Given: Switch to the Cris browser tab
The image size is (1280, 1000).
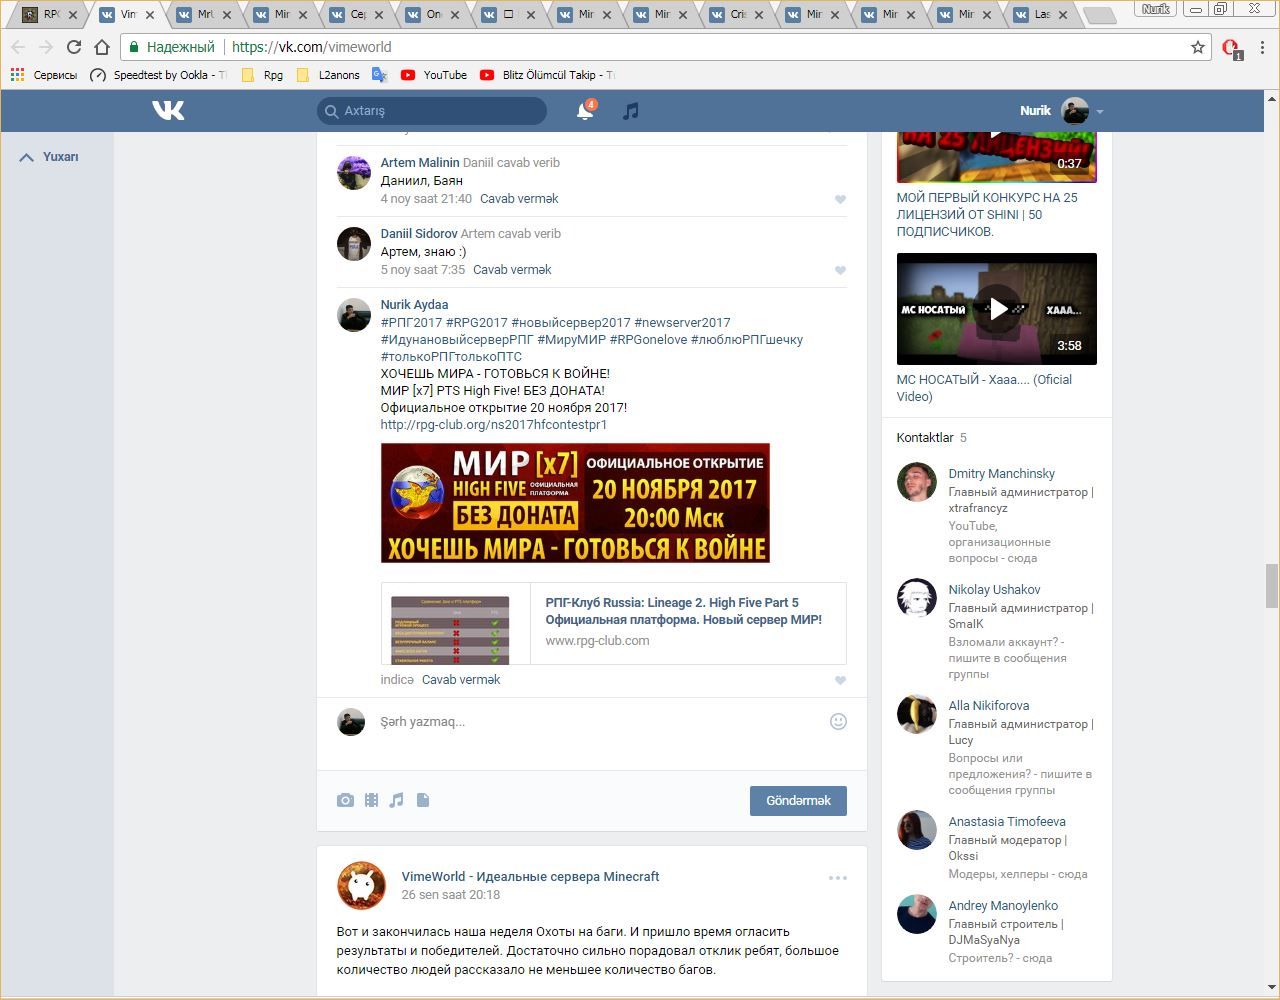Looking at the screenshot, I should [738, 15].
